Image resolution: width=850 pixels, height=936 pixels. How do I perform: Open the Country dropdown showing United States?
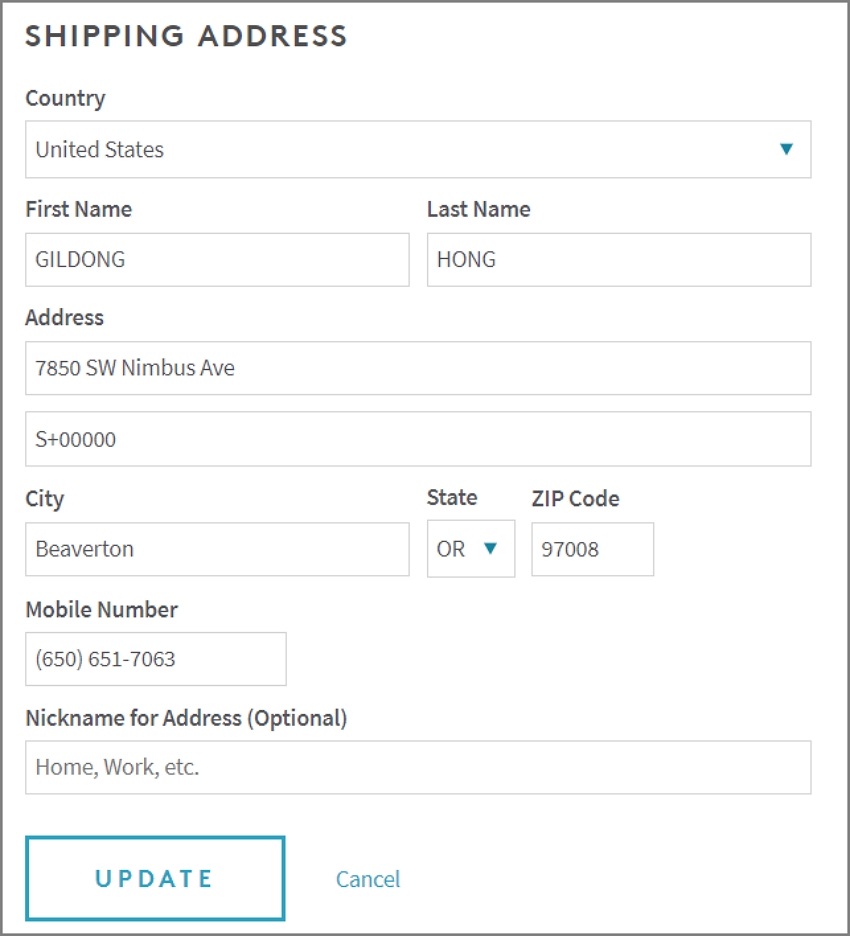pos(418,149)
